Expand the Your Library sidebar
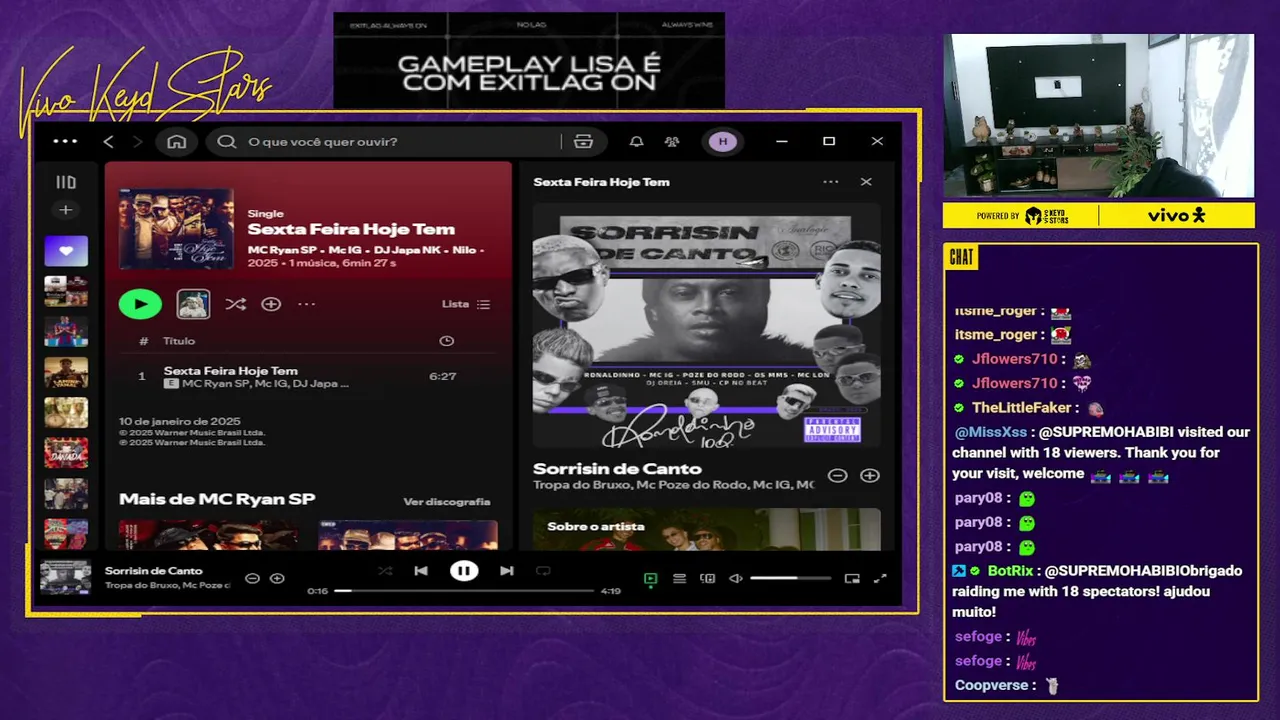This screenshot has width=1280, height=720. point(66,182)
